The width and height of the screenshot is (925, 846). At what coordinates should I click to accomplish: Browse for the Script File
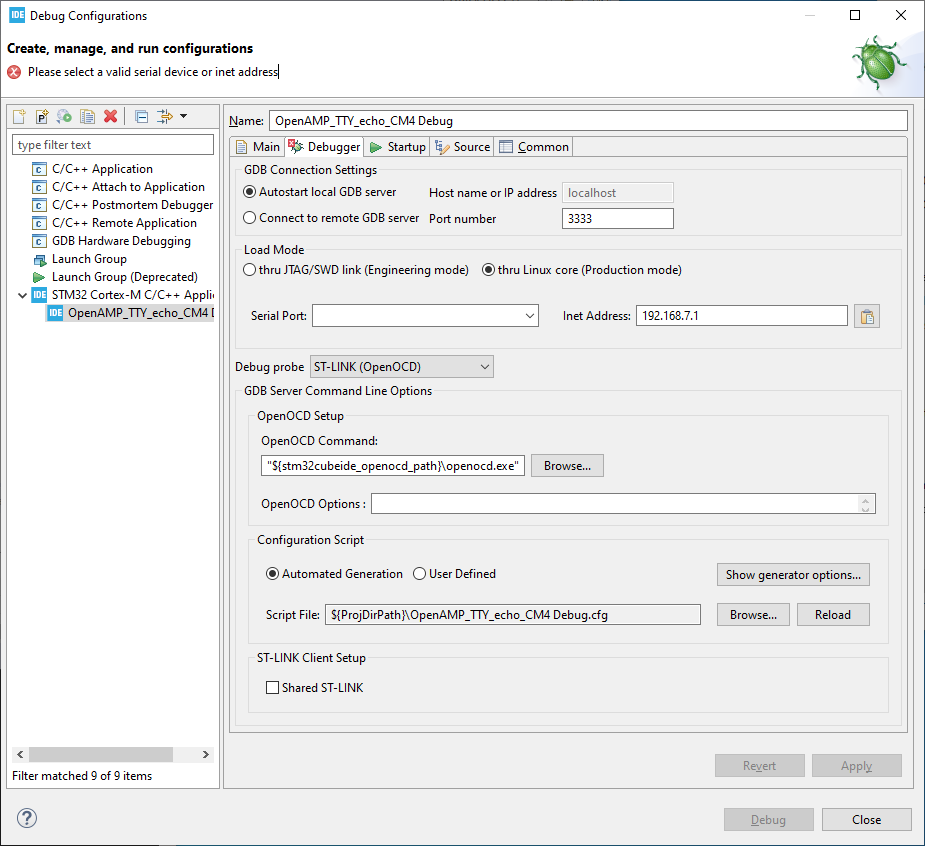tap(753, 615)
